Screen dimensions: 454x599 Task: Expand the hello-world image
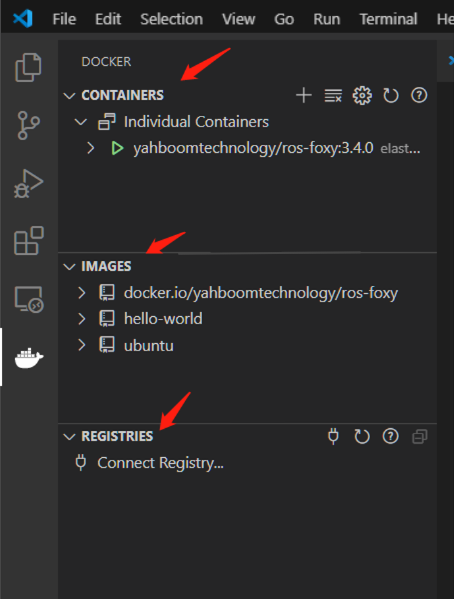pyautogui.click(x=81, y=319)
